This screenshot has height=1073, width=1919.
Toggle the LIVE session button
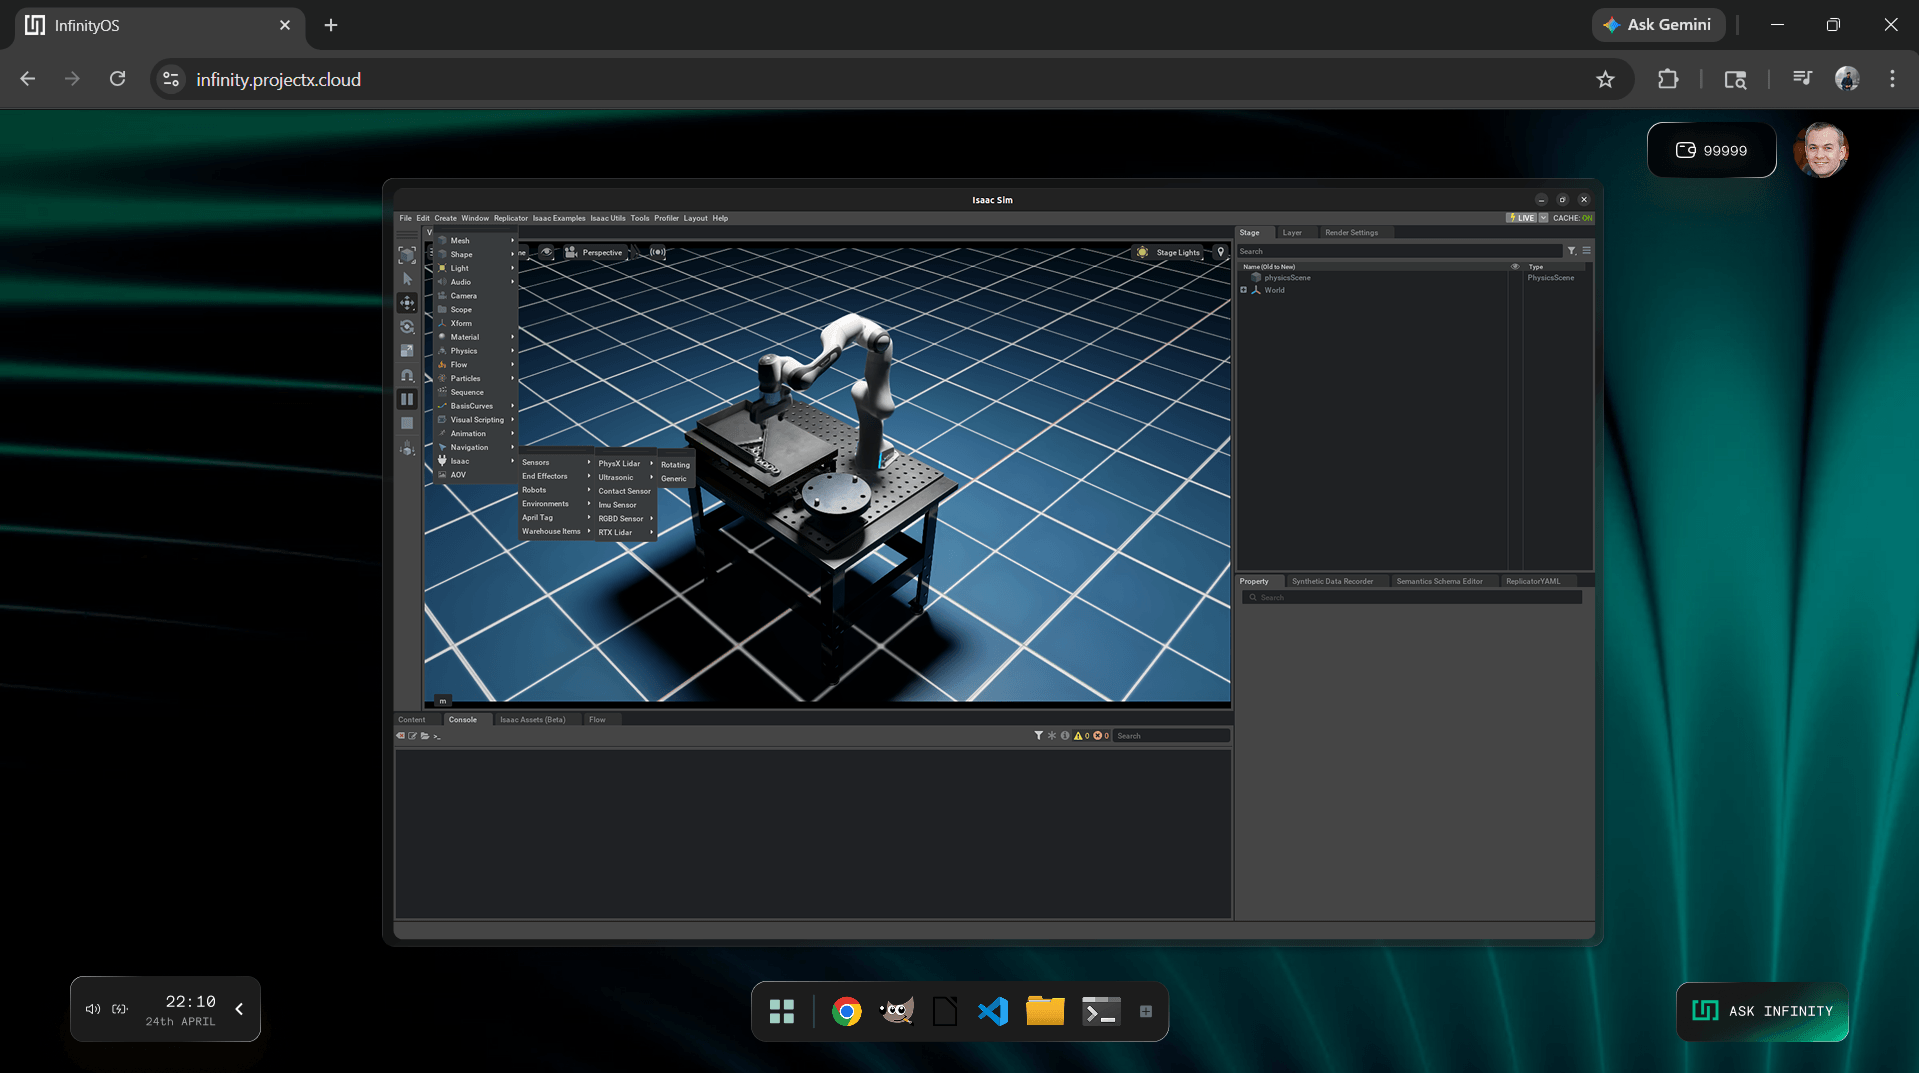point(1521,218)
